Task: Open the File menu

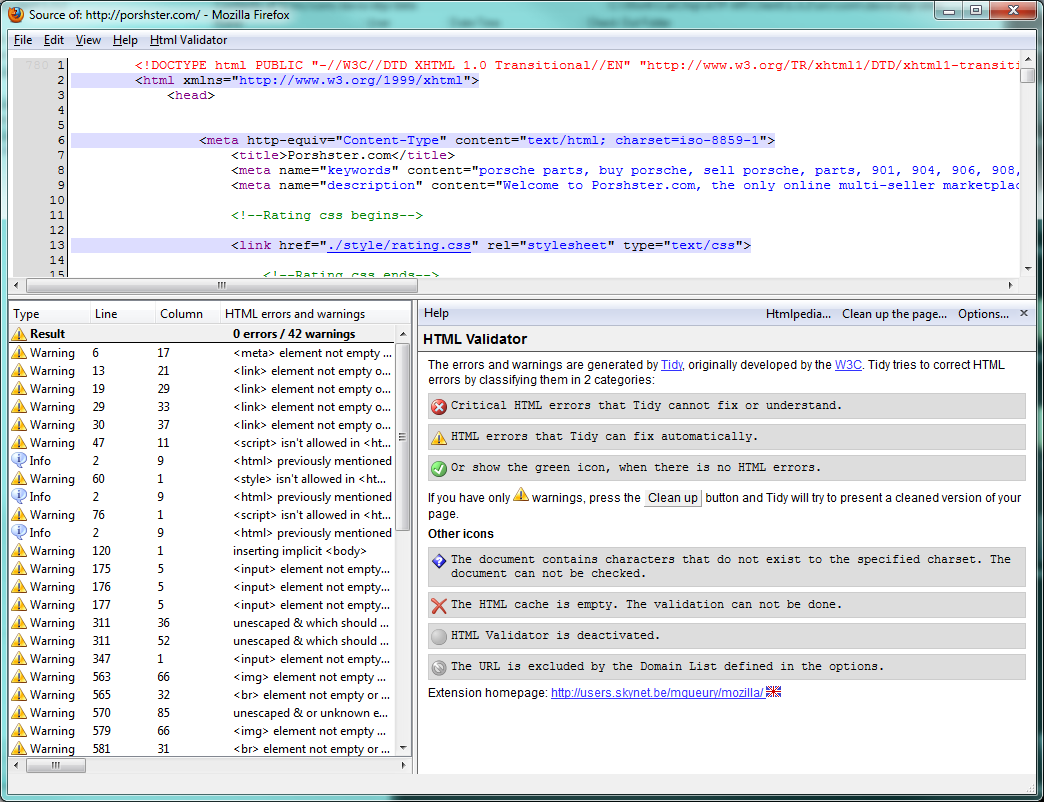Action: (x=23, y=40)
